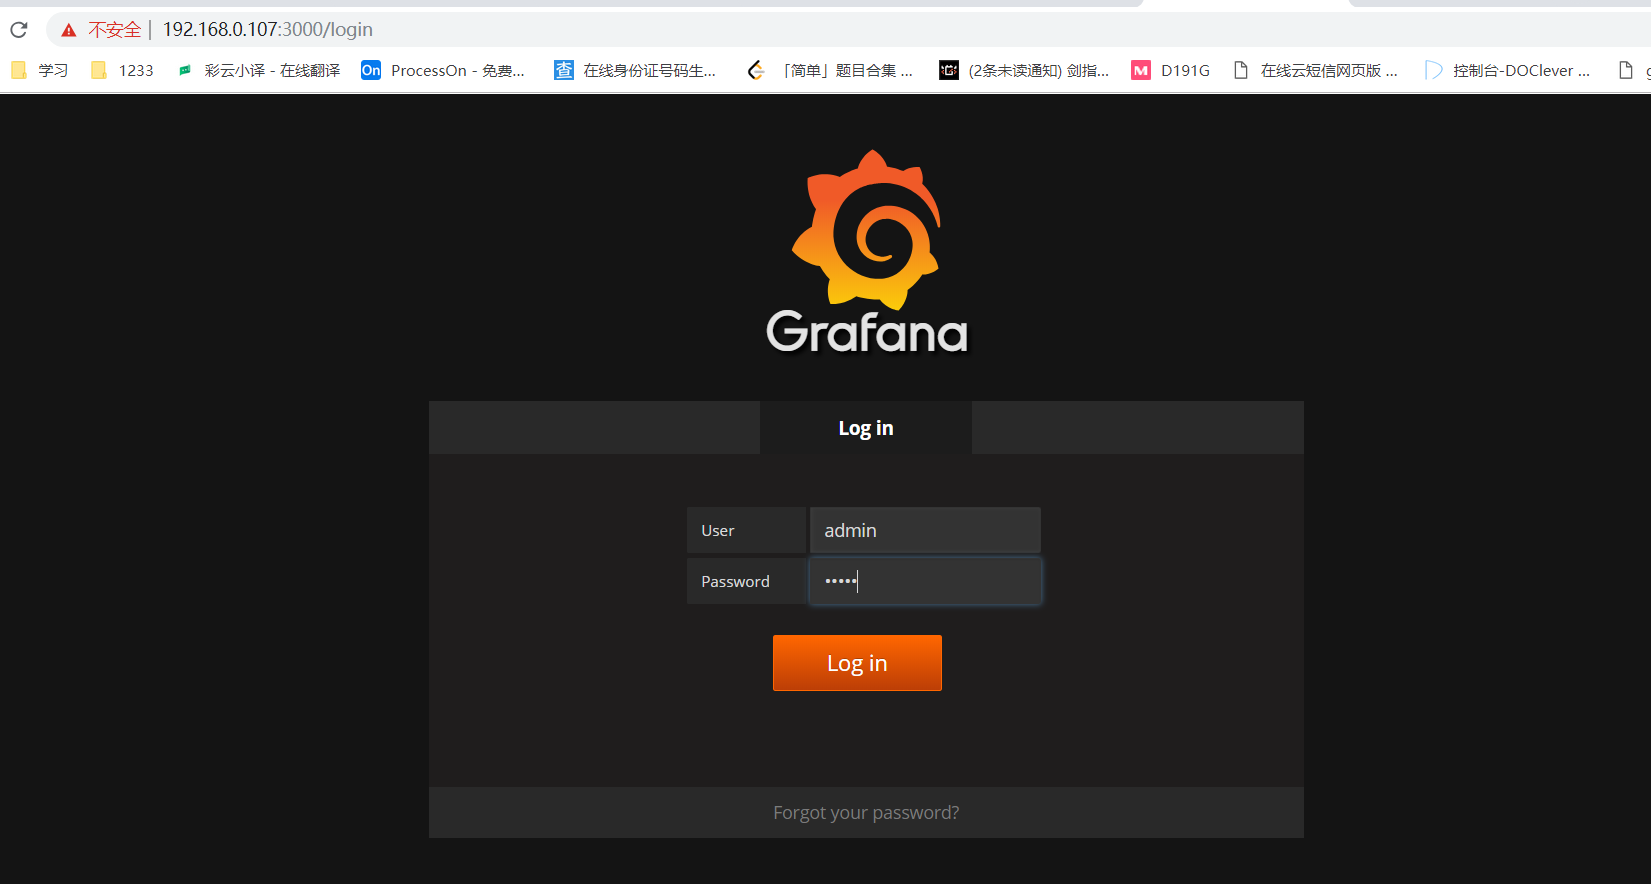Open the 控制台-DOClever bookmark

pos(1508,70)
